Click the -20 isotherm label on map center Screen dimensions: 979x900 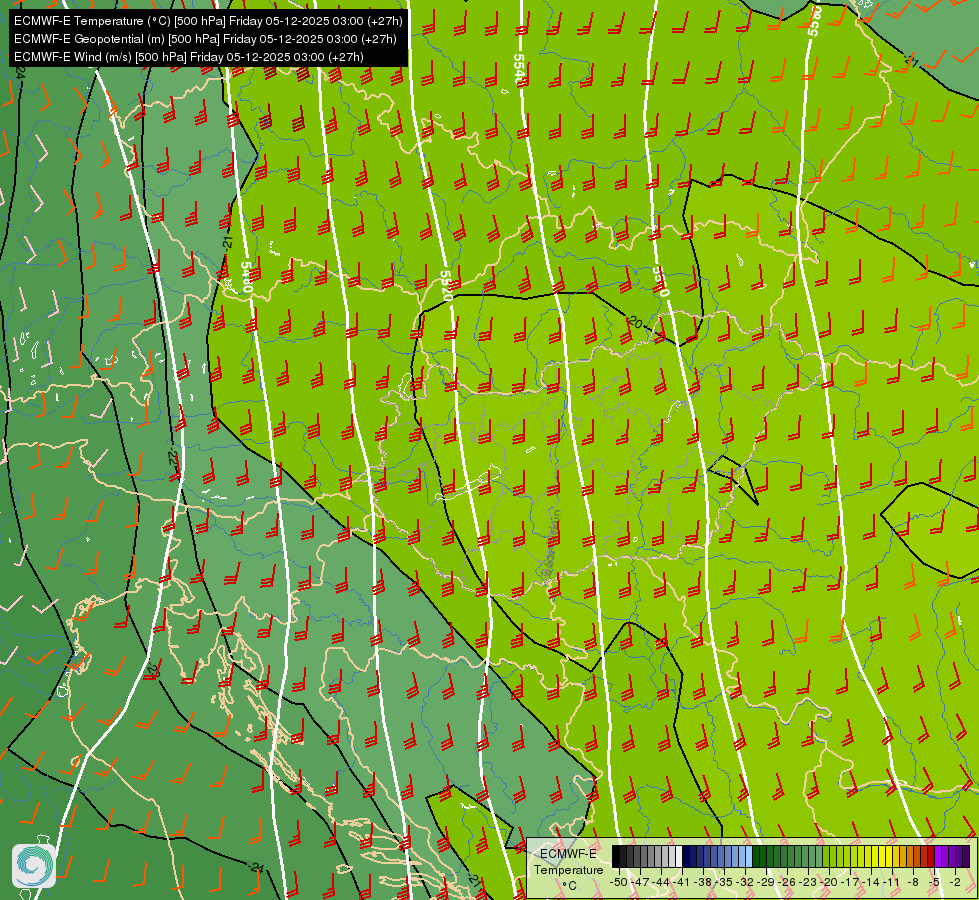coord(635,322)
